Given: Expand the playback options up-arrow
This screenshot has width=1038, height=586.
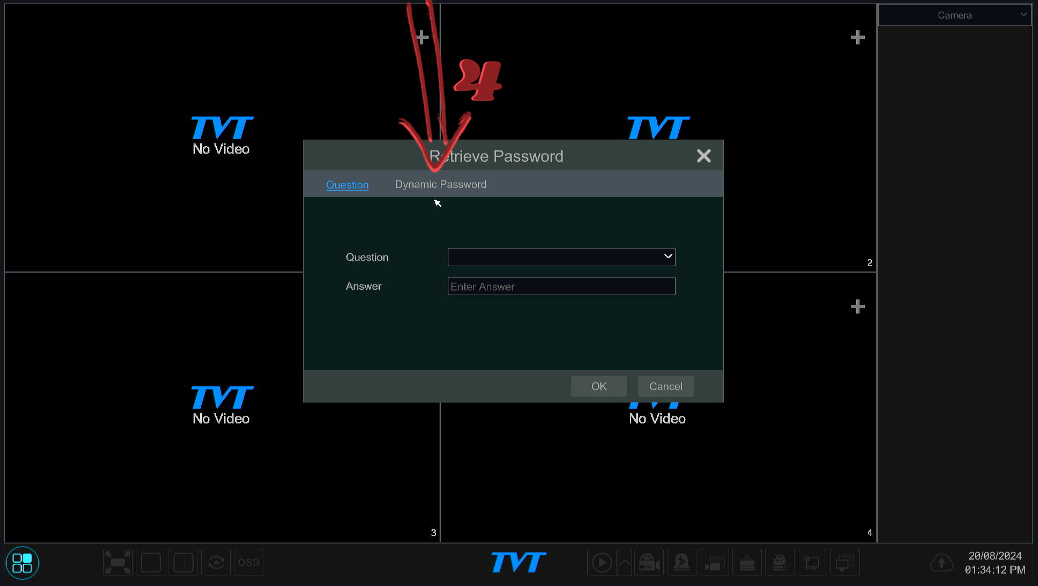Looking at the screenshot, I should (625, 563).
